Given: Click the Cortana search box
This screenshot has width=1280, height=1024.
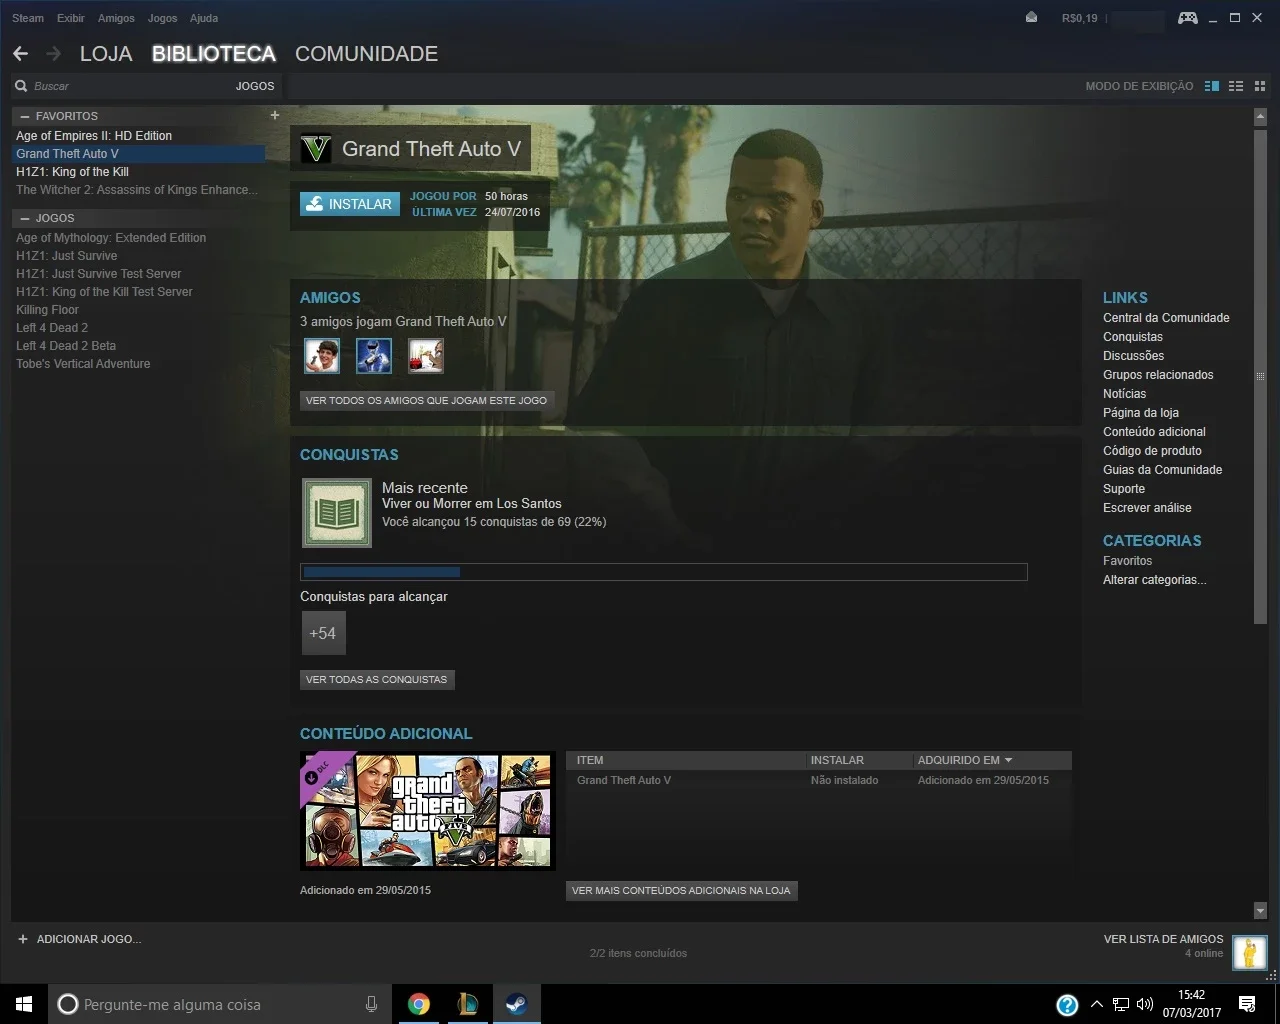Looking at the screenshot, I should pos(220,1004).
